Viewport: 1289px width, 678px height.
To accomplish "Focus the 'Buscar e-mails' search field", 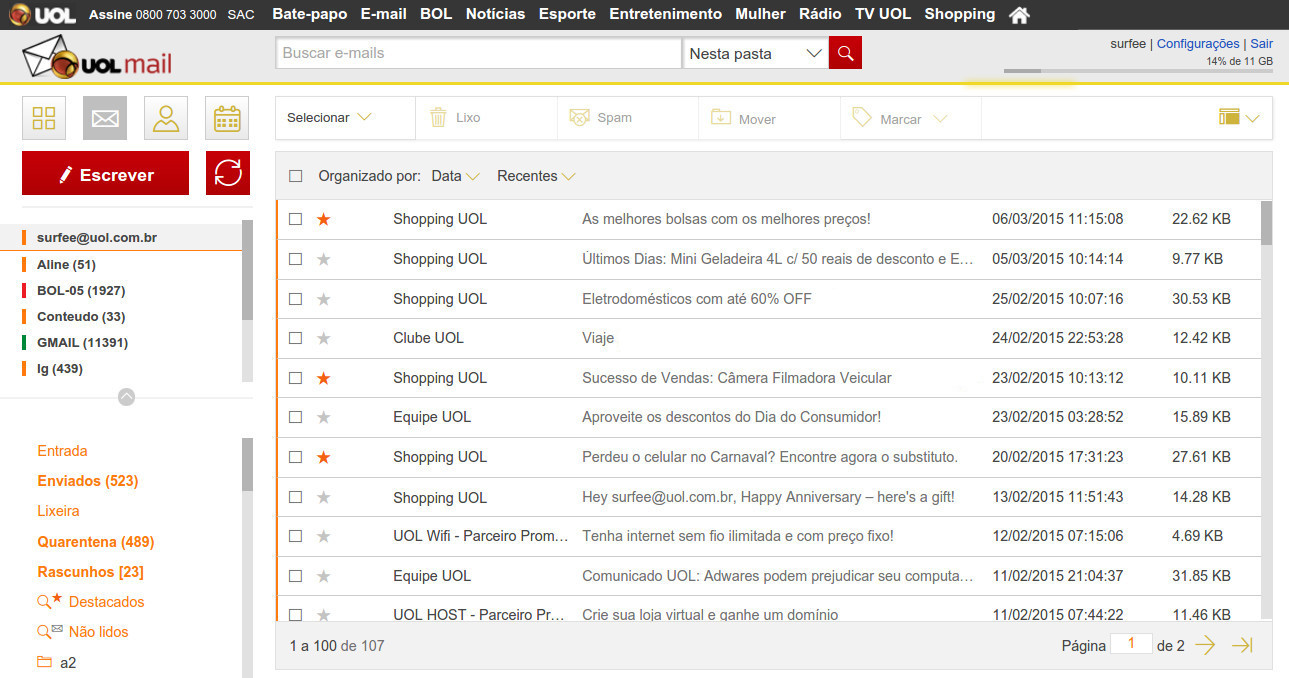I will [x=478, y=53].
